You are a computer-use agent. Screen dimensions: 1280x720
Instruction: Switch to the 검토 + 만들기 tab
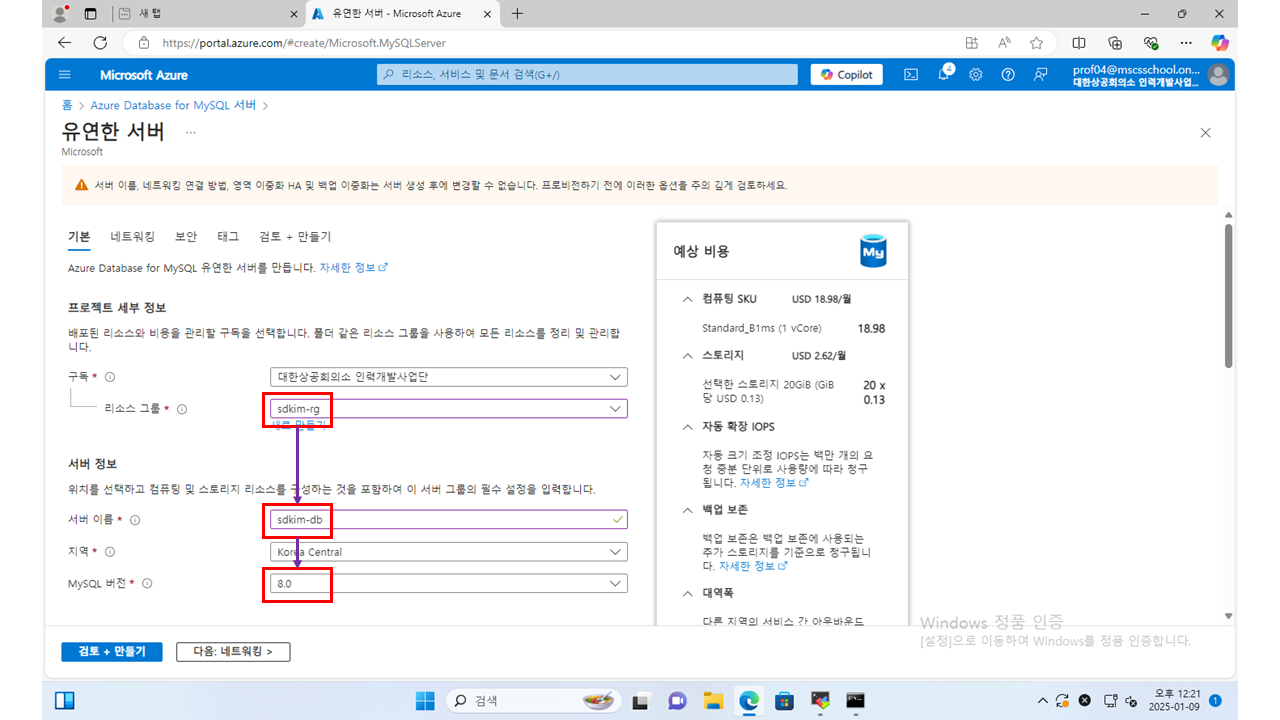click(295, 237)
